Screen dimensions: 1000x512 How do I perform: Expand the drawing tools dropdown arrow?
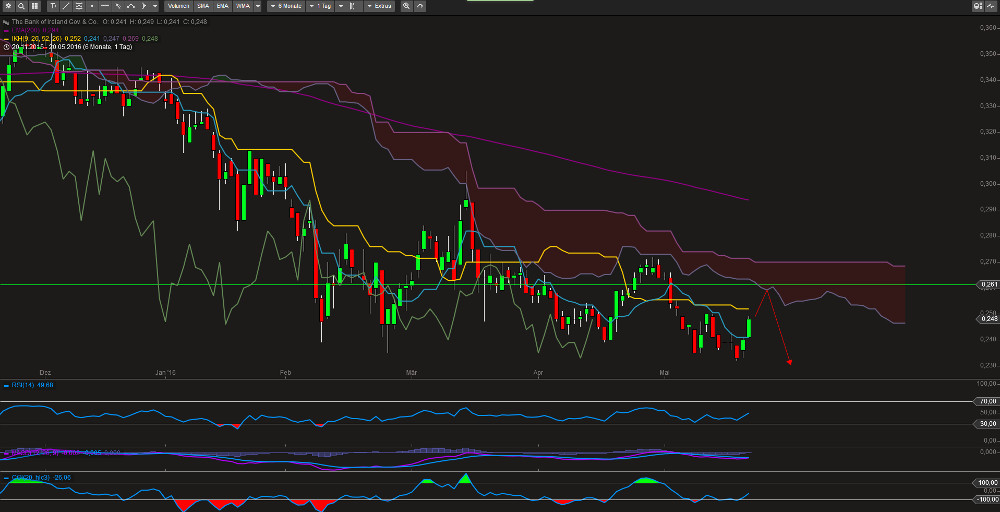click(x=155, y=6)
